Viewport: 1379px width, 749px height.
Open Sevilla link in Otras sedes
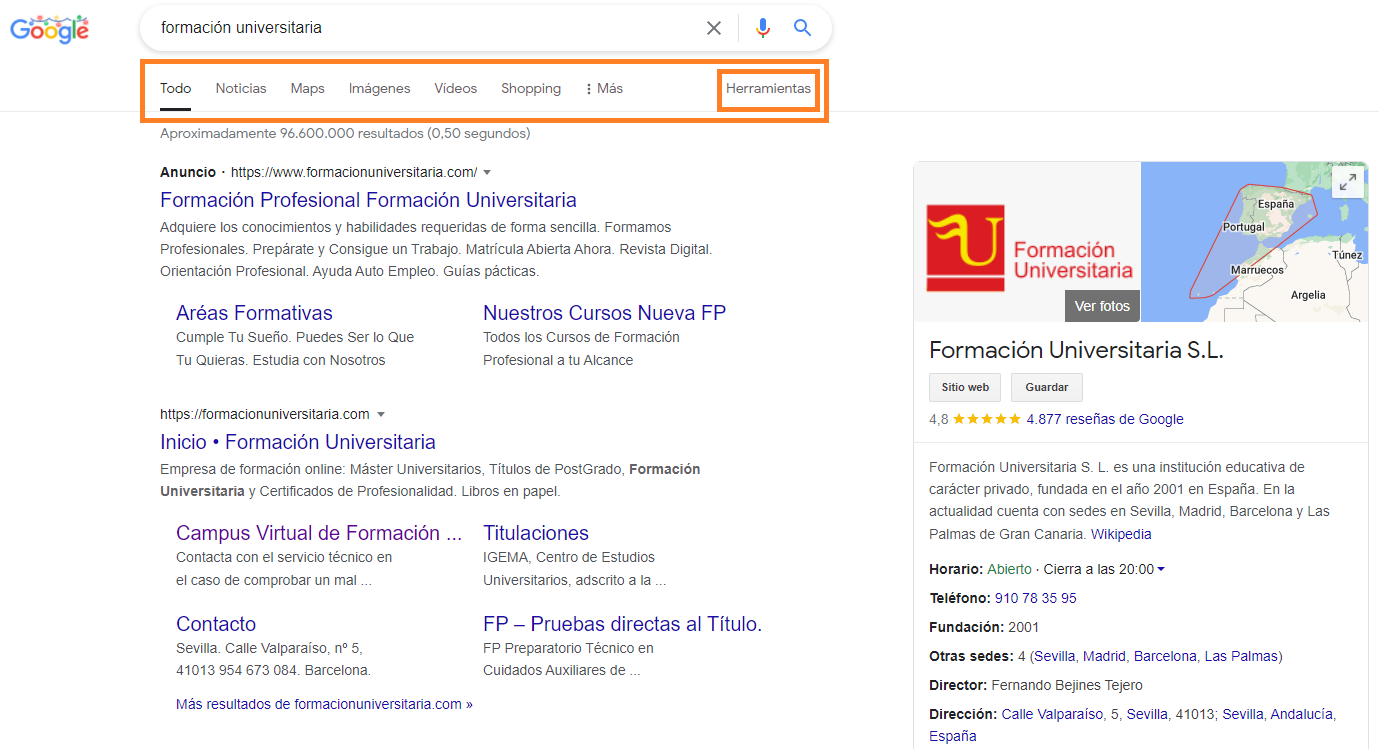(x=1055, y=656)
